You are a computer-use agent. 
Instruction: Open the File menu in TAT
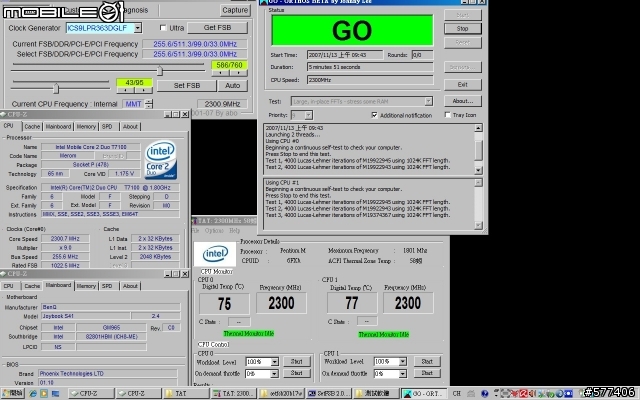coord(196,231)
